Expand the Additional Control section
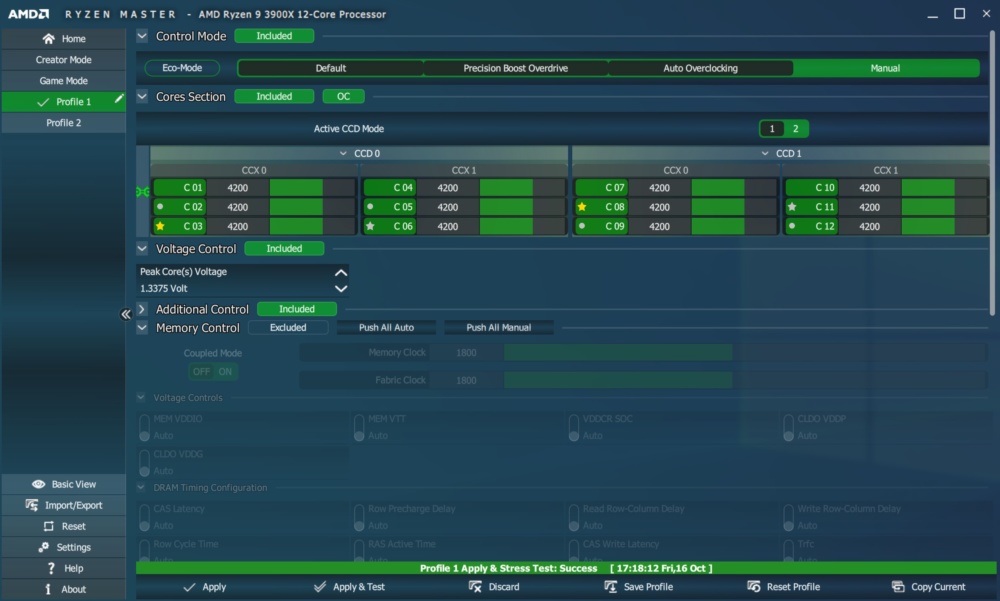 [142, 309]
